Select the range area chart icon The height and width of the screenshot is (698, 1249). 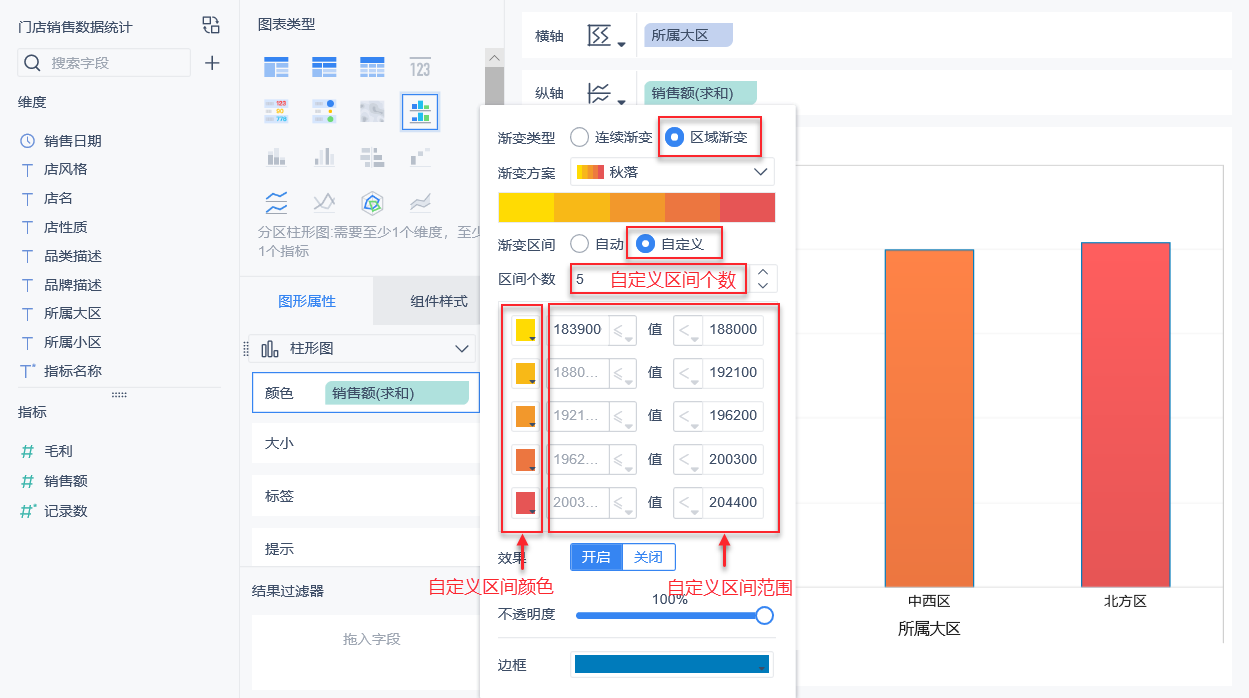[420, 203]
